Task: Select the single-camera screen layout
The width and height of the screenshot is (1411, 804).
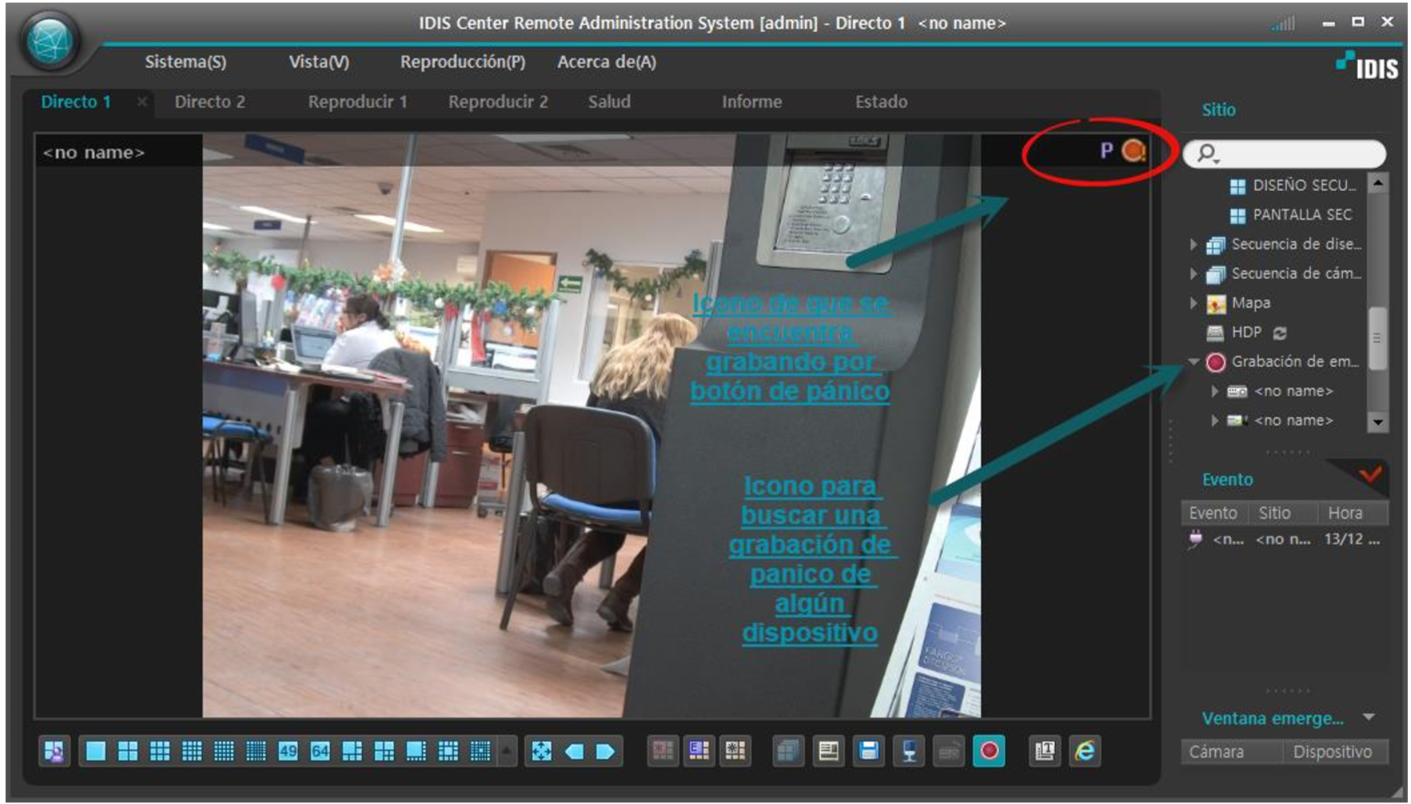Action: point(95,751)
